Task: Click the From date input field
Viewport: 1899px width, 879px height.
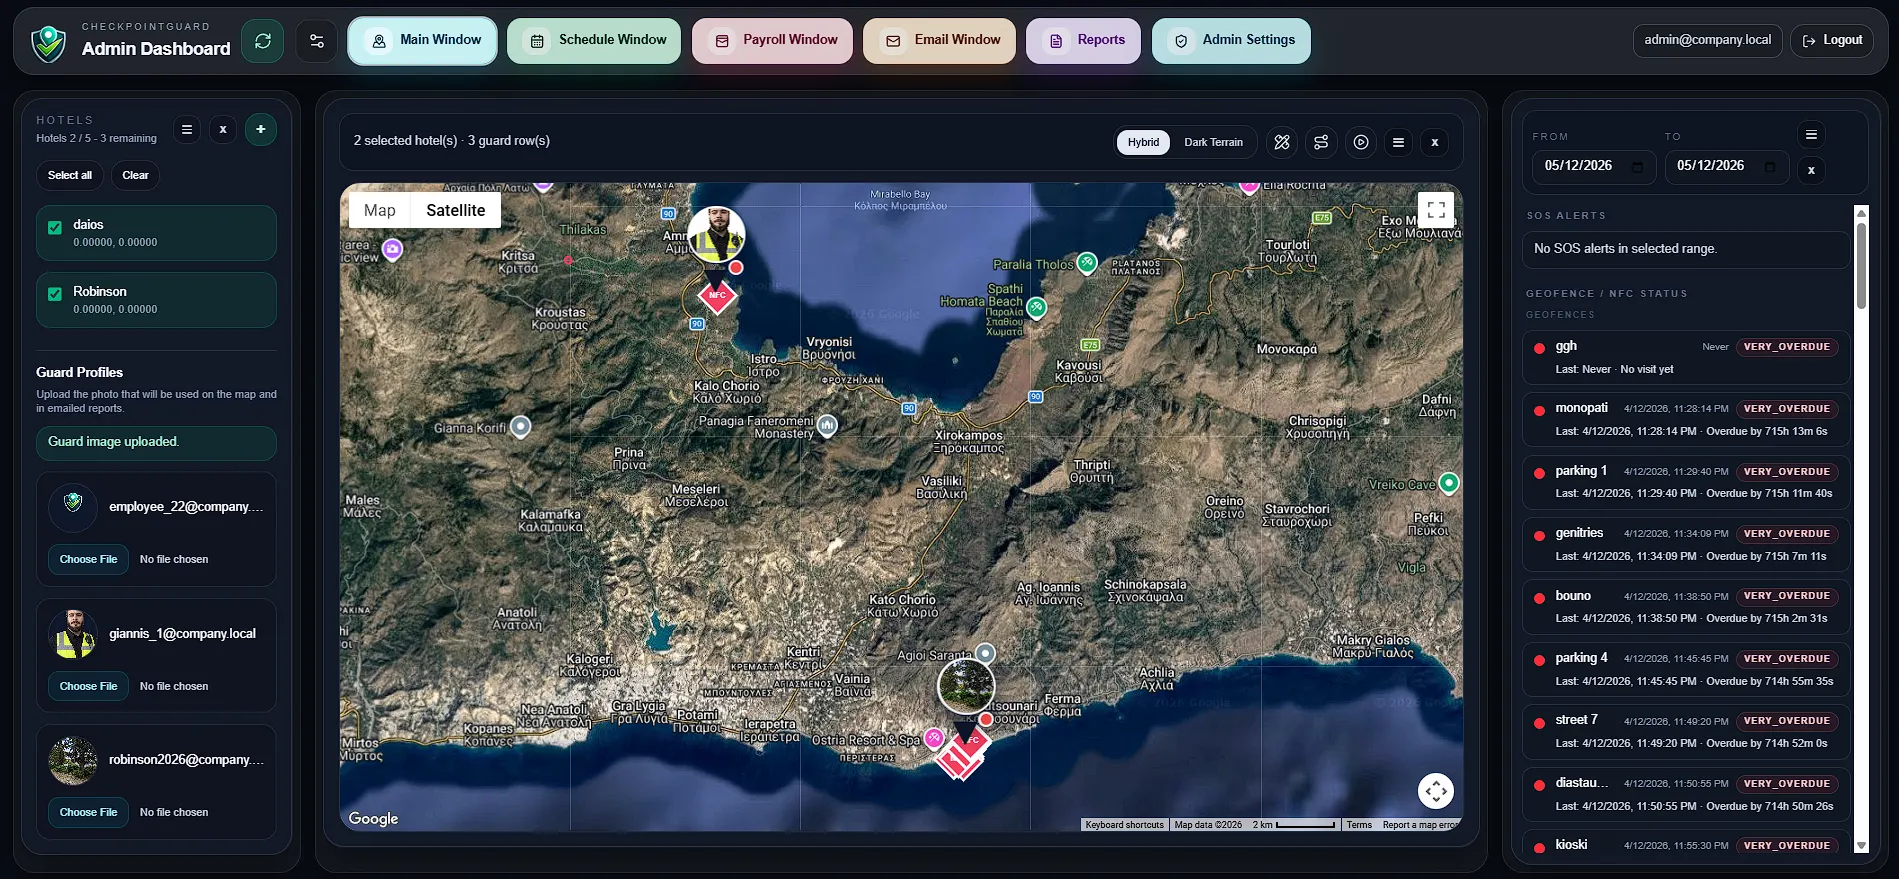Action: point(1594,166)
